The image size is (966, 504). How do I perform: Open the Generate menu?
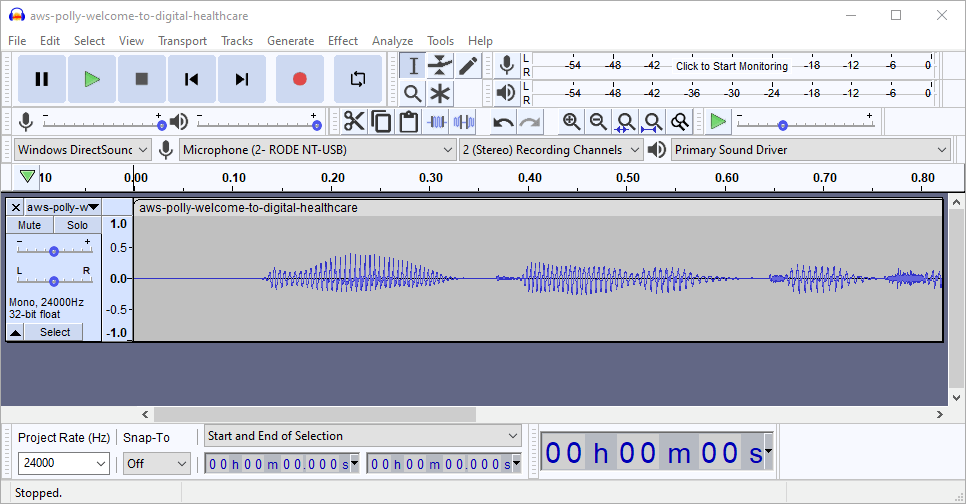pyautogui.click(x=291, y=41)
